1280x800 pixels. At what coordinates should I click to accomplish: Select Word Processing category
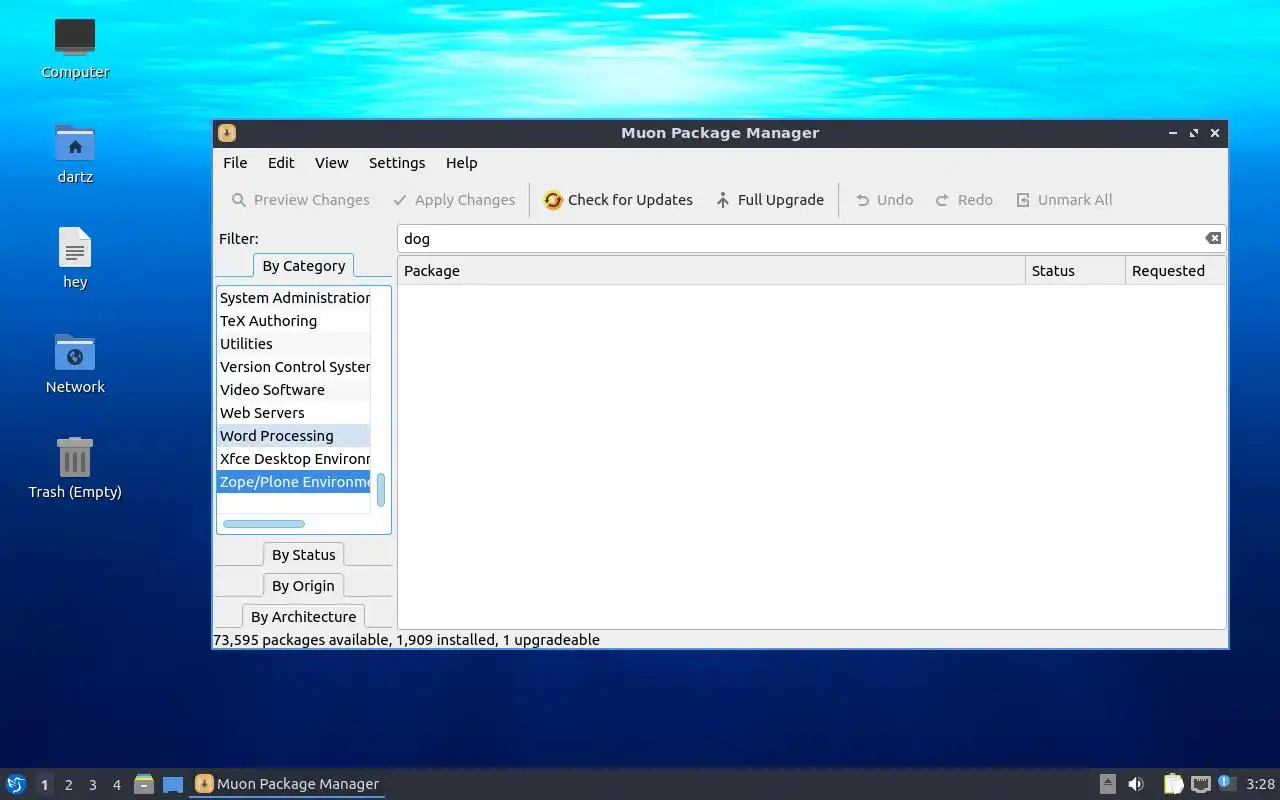pos(294,436)
